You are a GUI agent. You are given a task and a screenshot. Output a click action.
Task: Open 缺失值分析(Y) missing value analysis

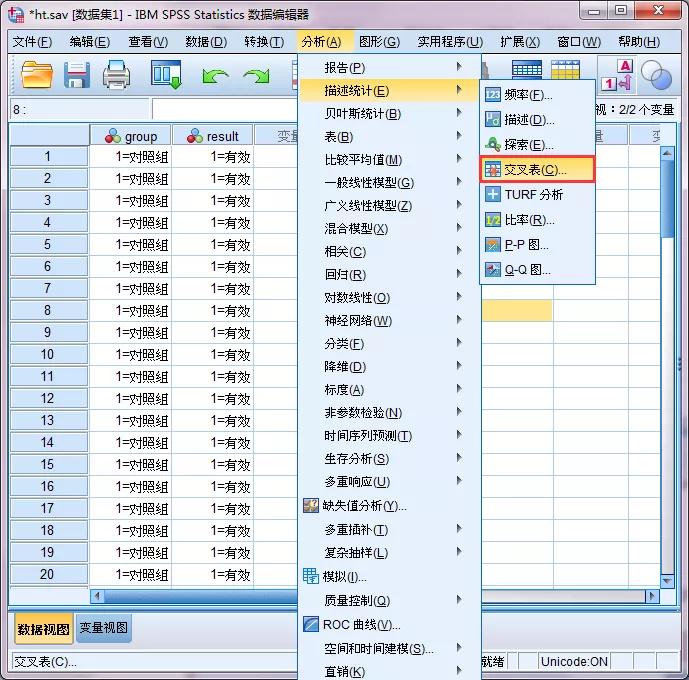click(x=389, y=506)
